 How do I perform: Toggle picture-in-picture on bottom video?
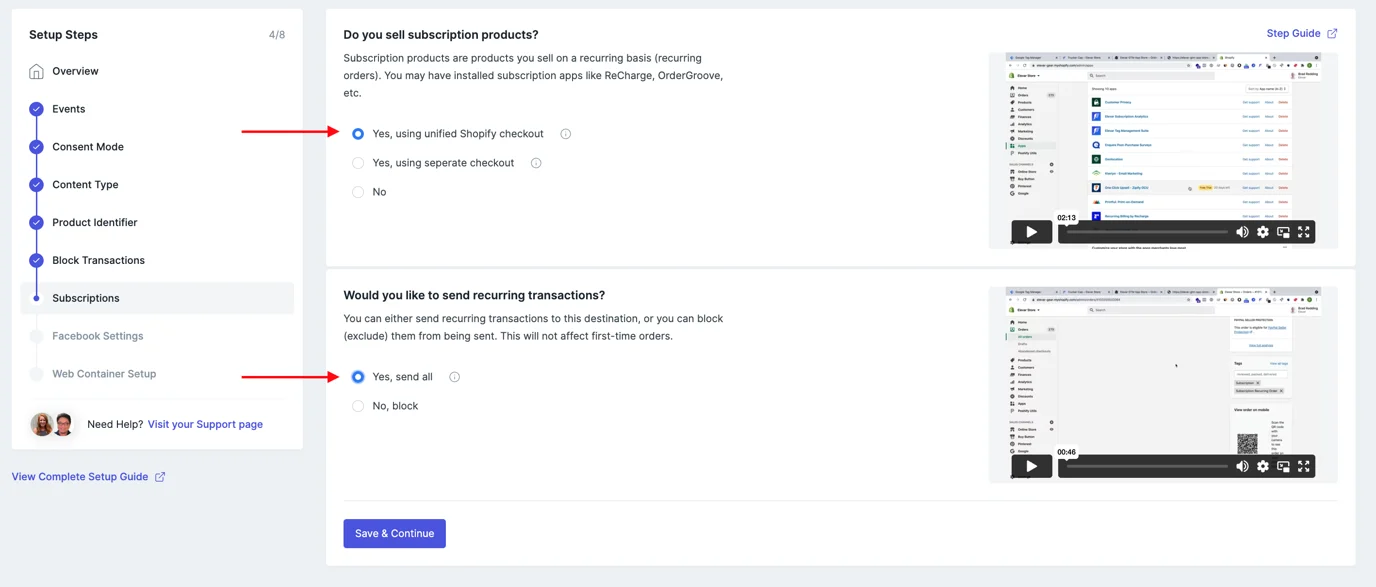[x=1283, y=466]
